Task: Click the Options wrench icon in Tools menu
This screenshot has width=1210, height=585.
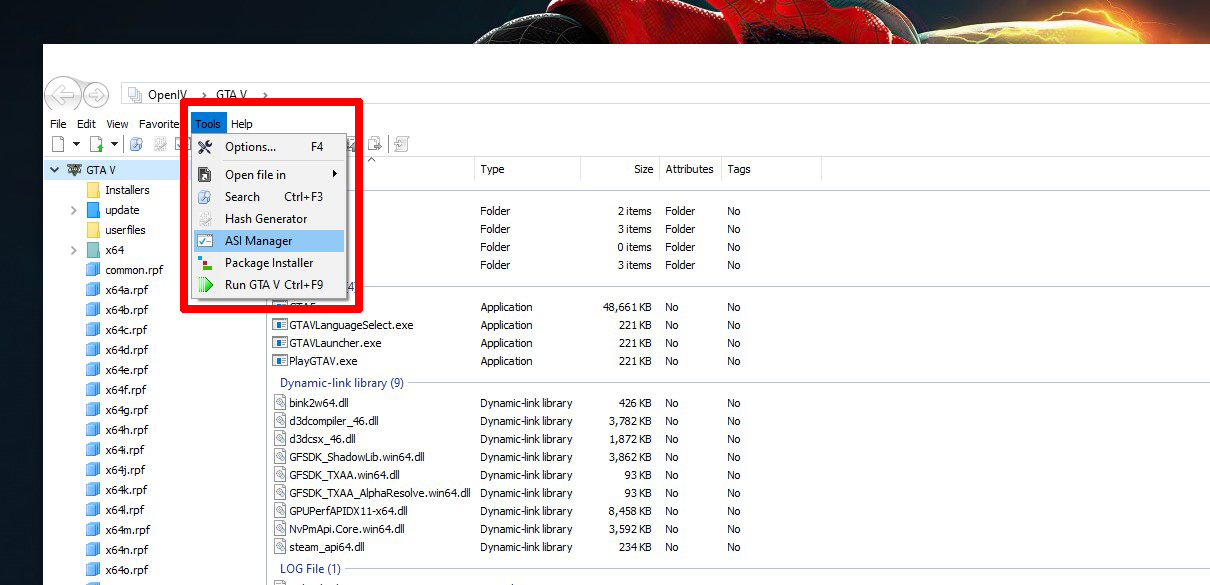Action: point(205,147)
